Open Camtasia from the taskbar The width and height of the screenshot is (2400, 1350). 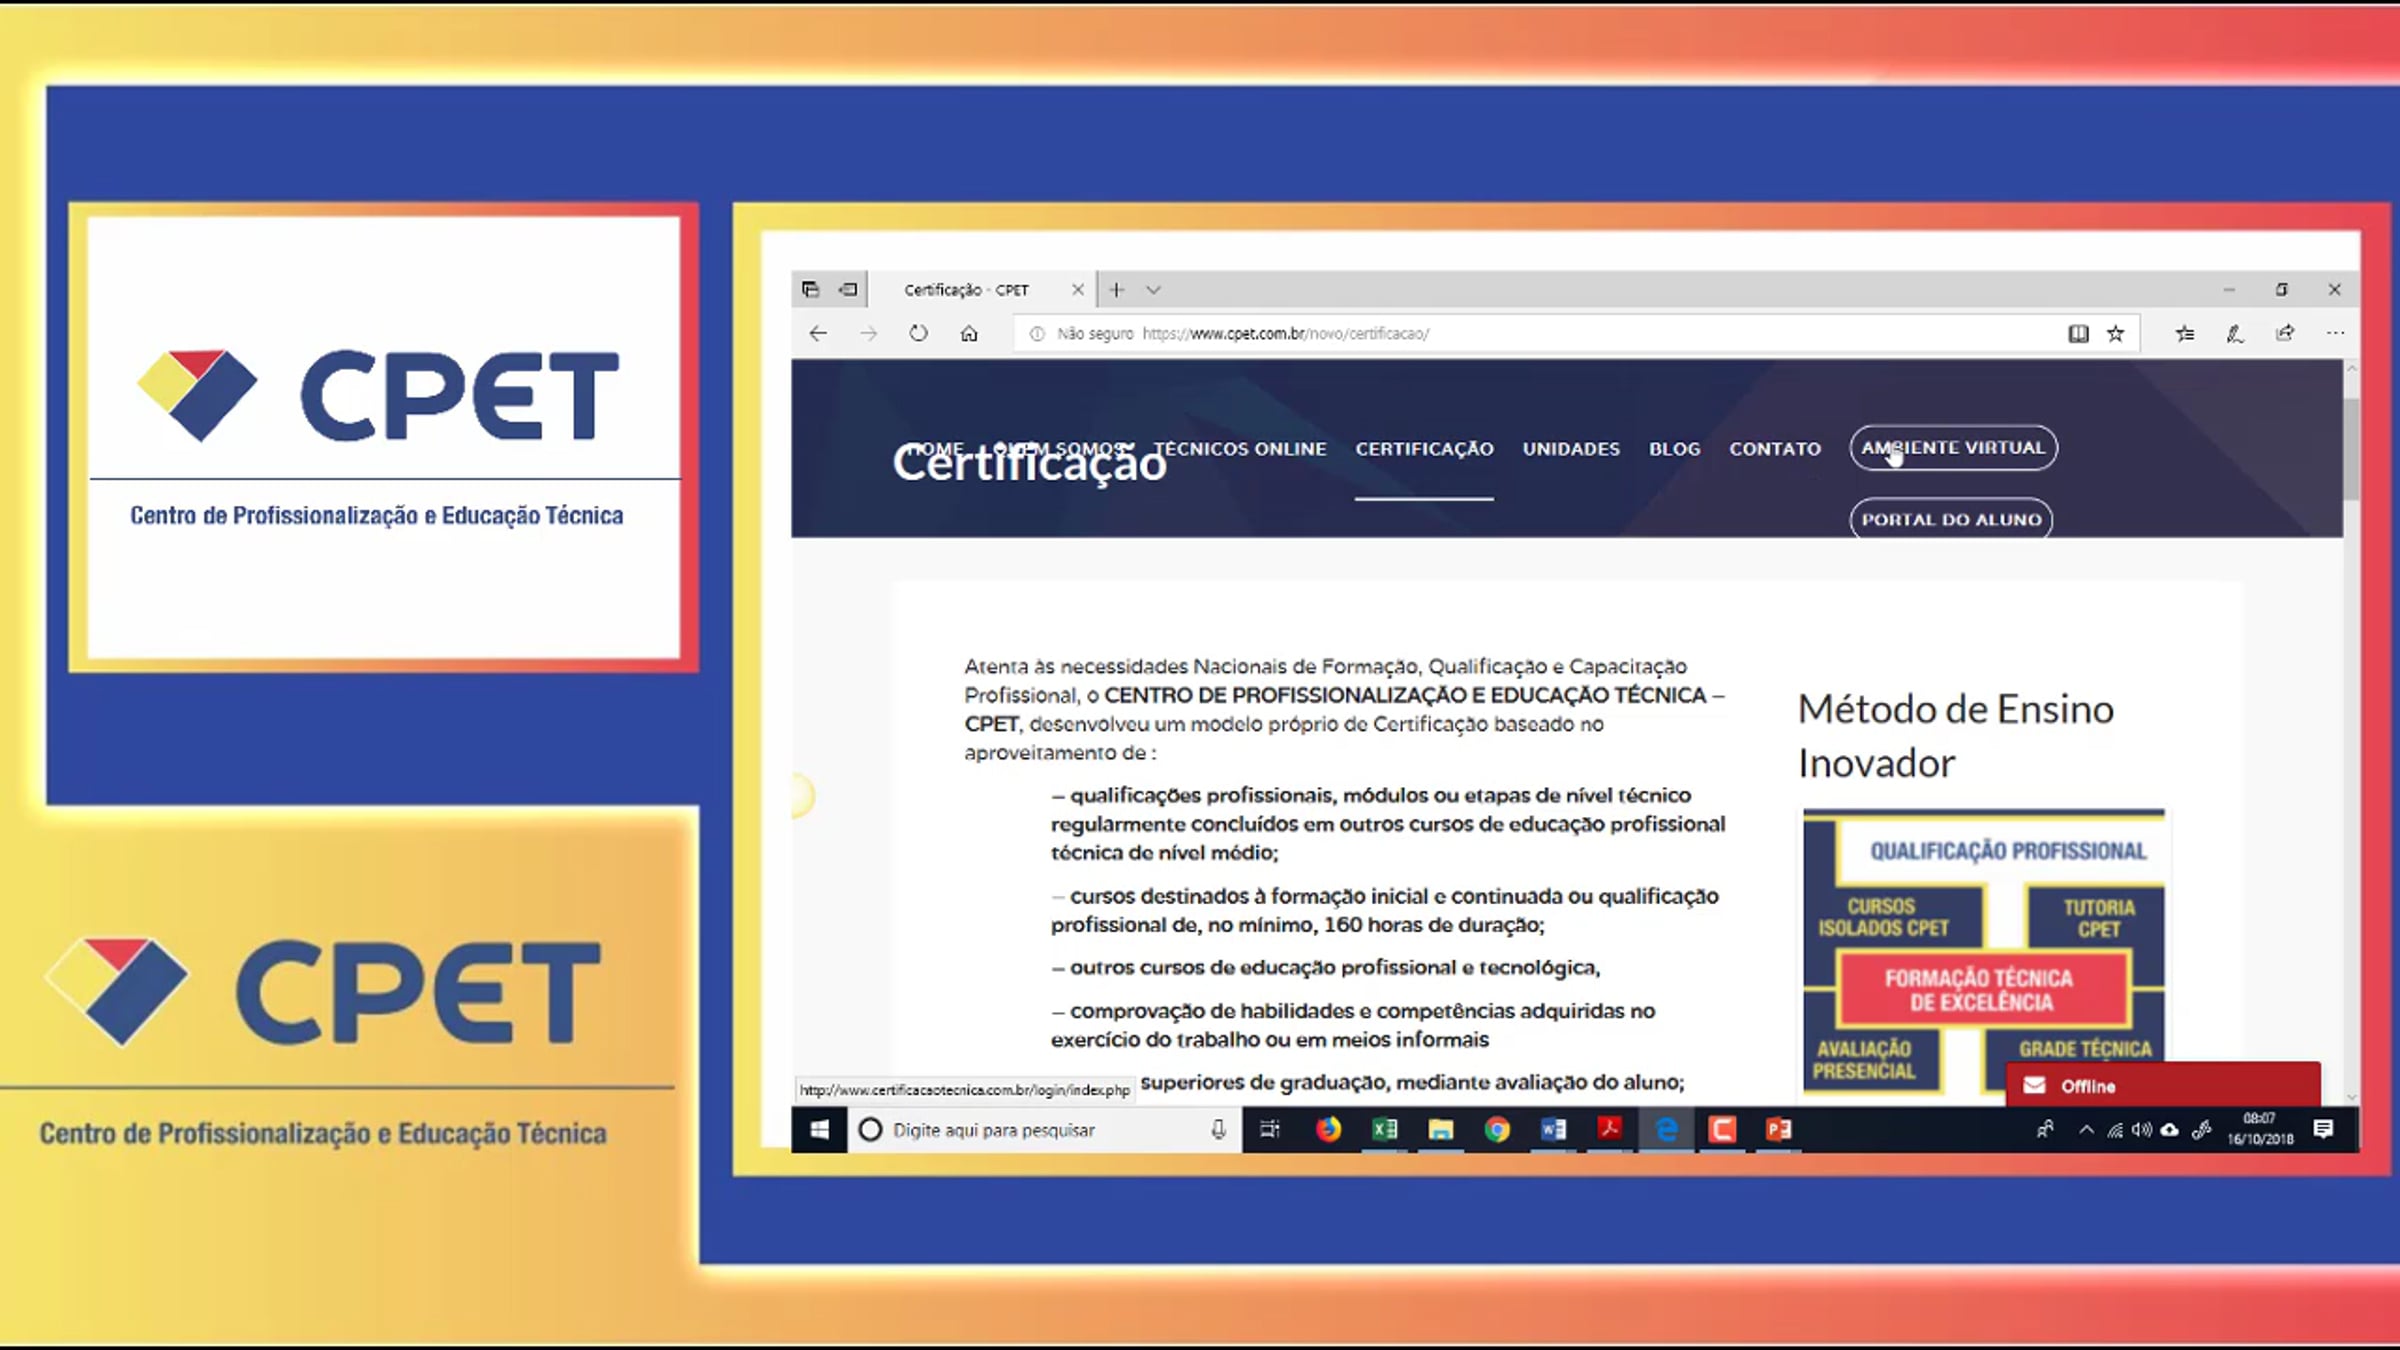pyautogui.click(x=1722, y=1130)
